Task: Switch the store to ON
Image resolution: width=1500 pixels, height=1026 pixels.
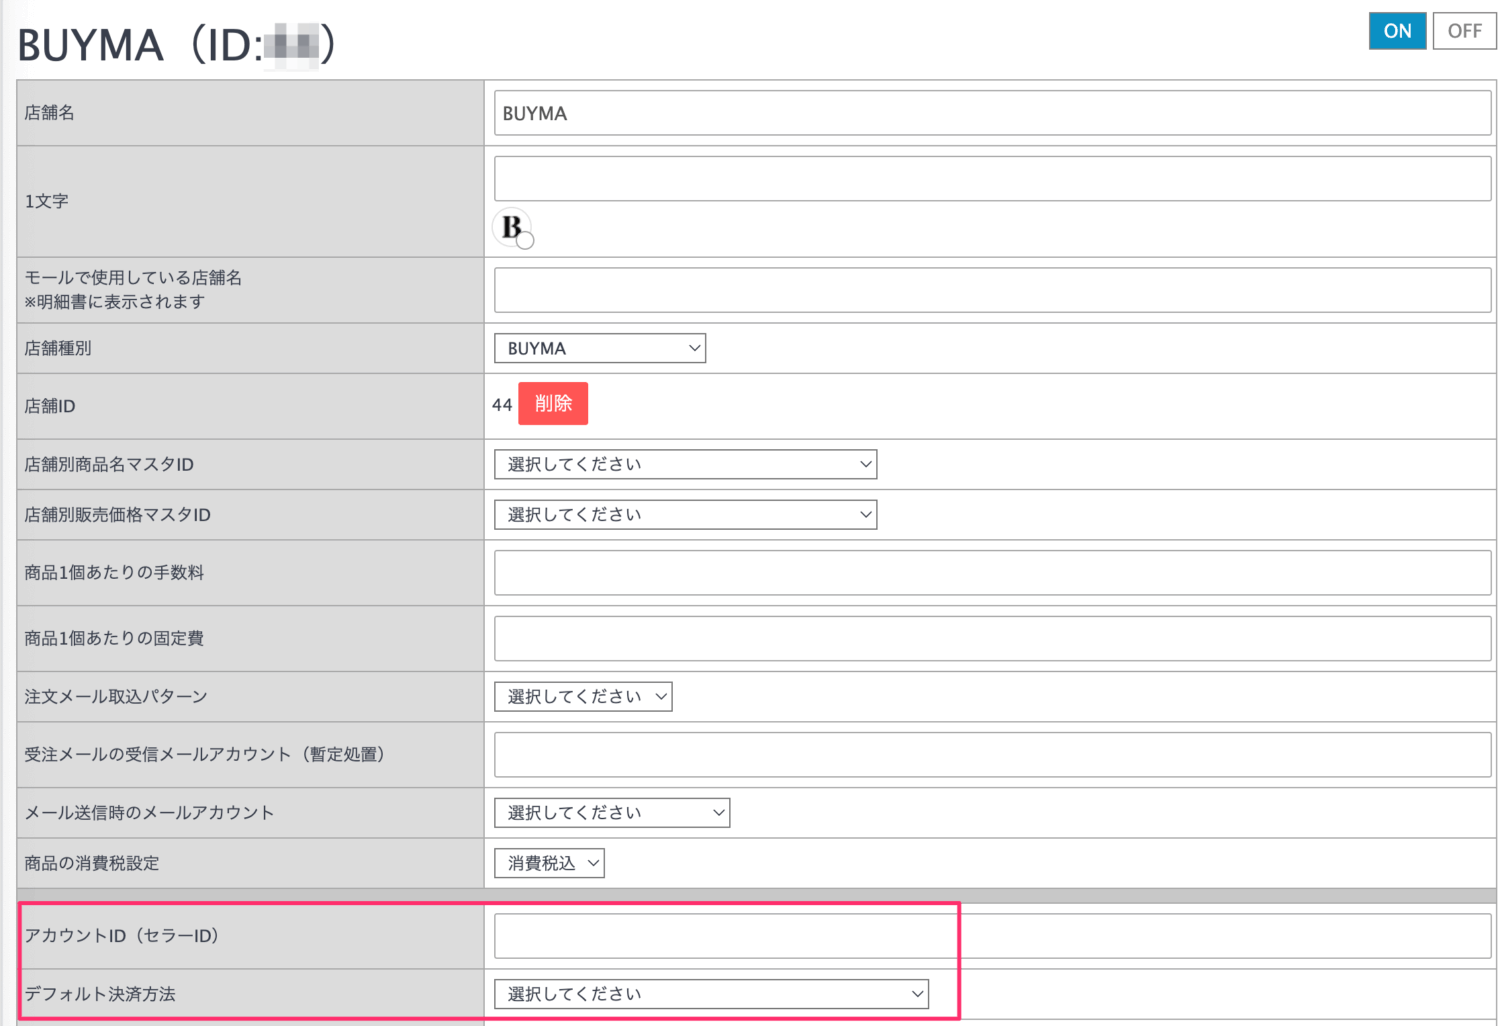Action: pyautogui.click(x=1396, y=31)
